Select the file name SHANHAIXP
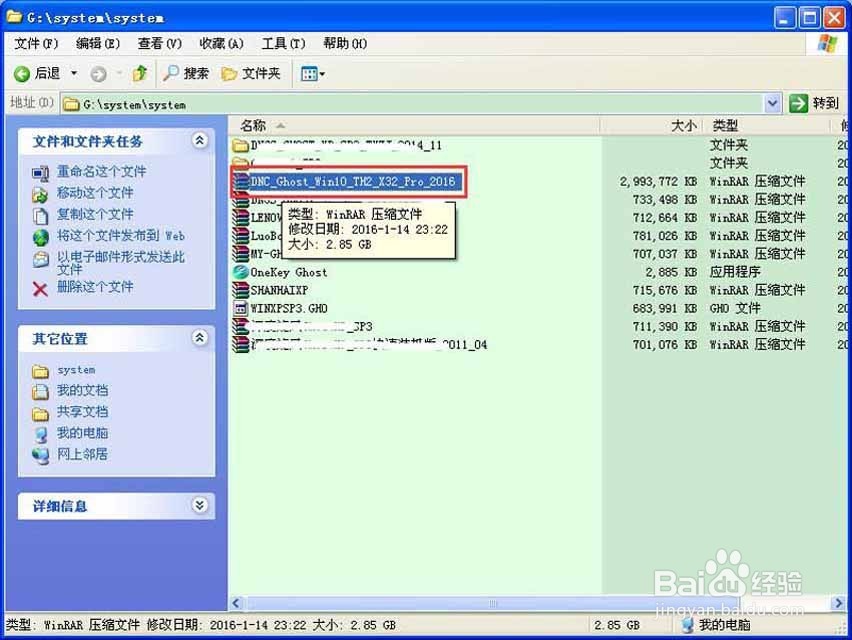Image resolution: width=852 pixels, height=640 pixels. (x=279, y=290)
